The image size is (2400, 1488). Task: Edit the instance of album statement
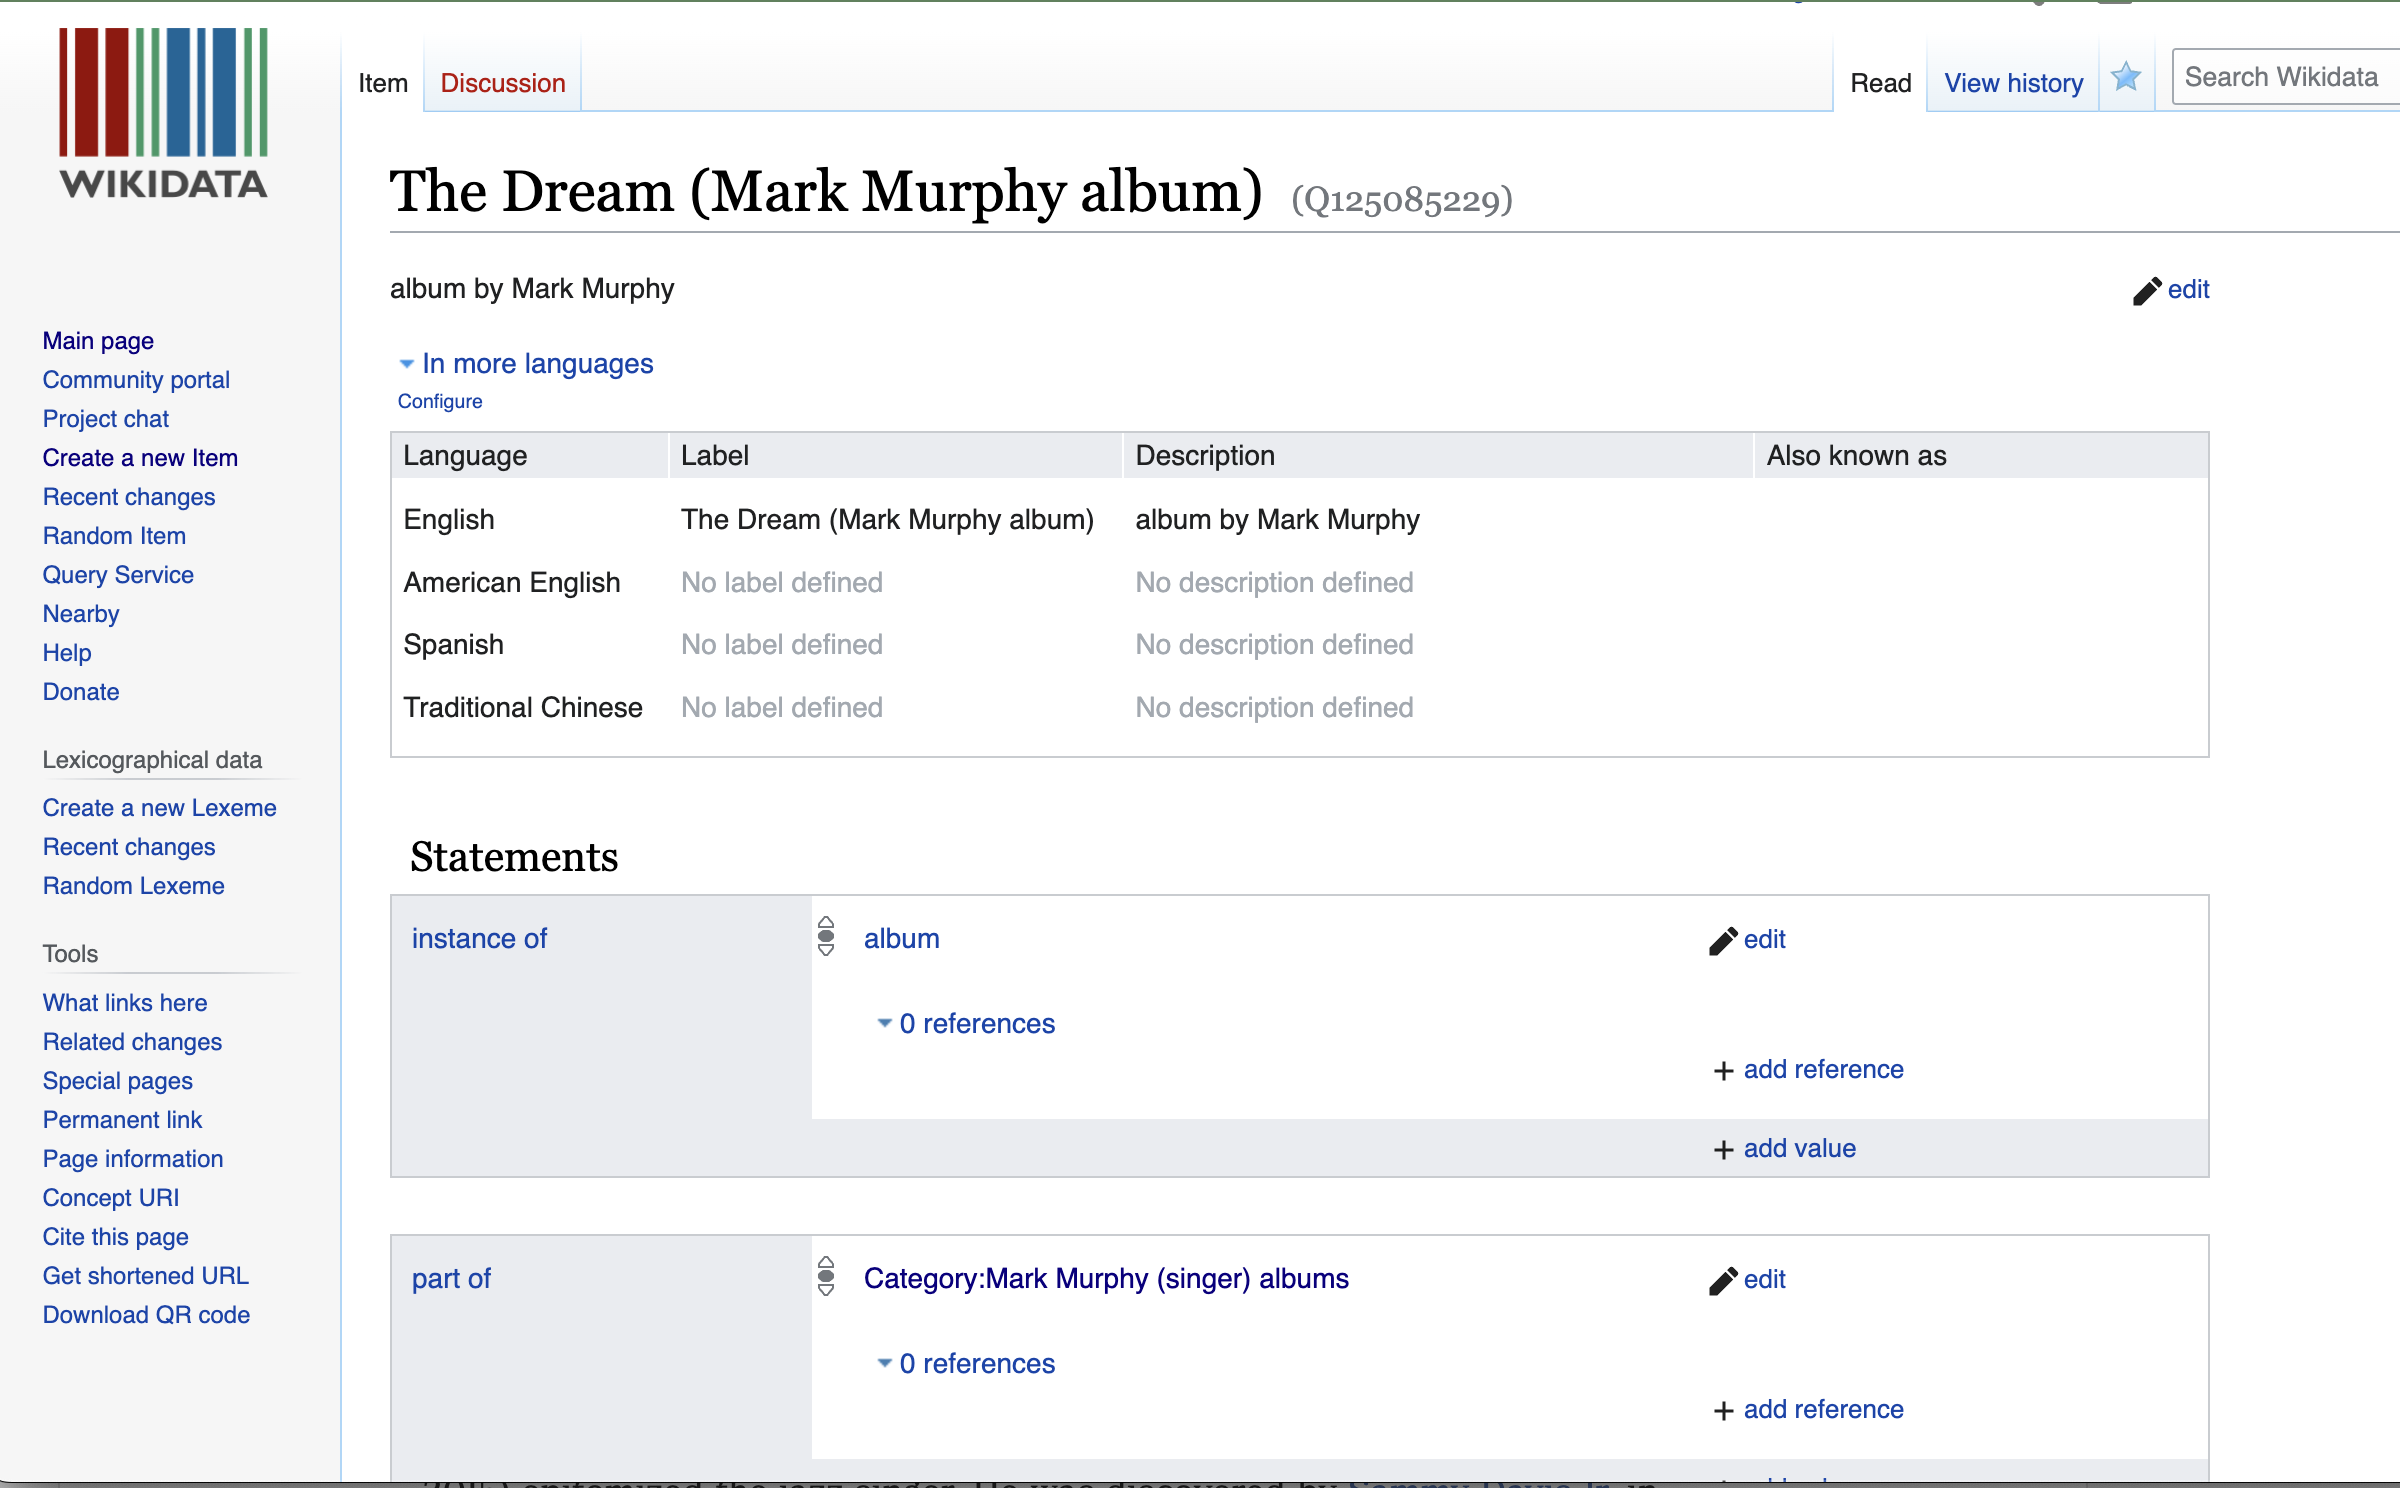1747,940
